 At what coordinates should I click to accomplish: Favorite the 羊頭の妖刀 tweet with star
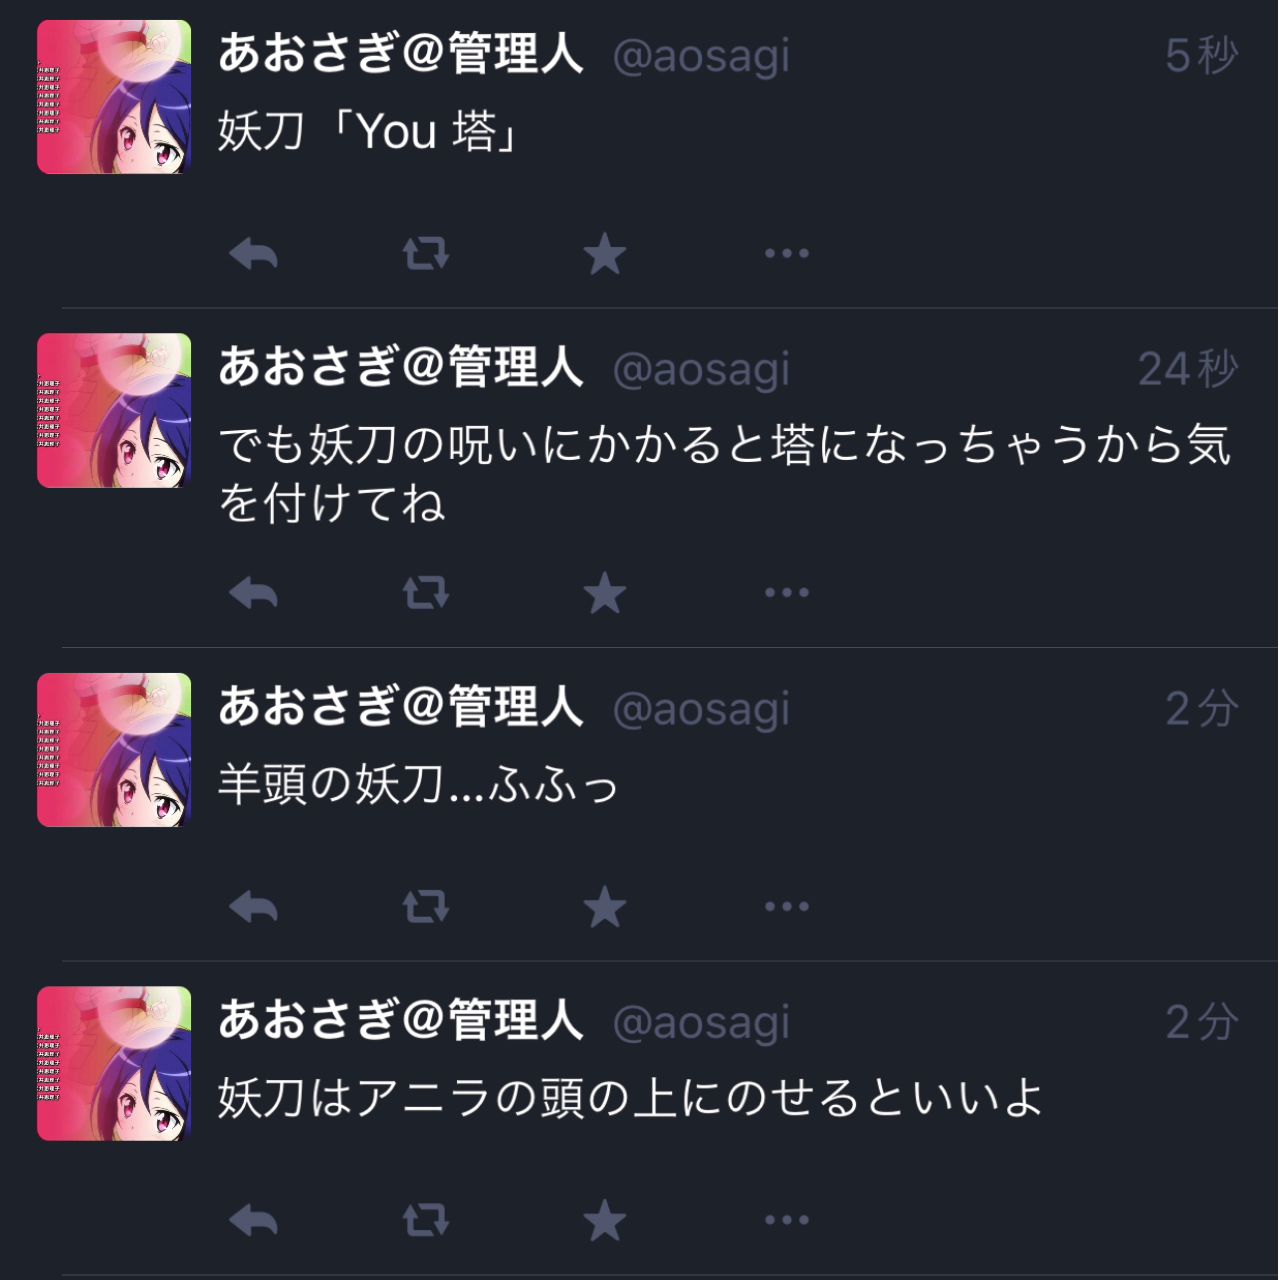(x=605, y=907)
